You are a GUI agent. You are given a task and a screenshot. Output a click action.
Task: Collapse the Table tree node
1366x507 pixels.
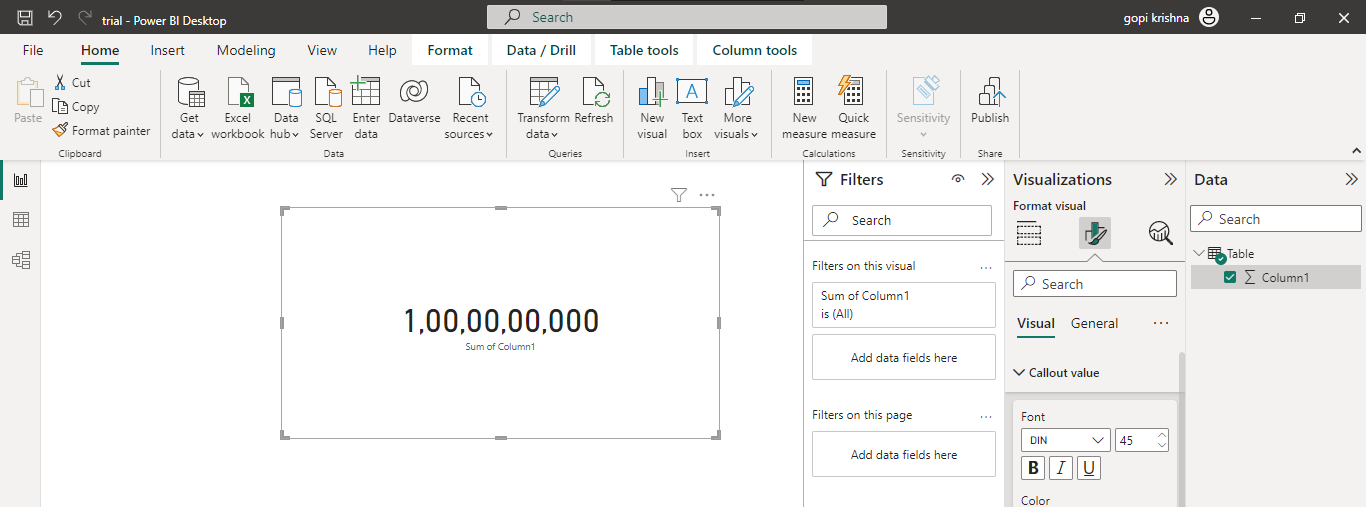point(1198,254)
